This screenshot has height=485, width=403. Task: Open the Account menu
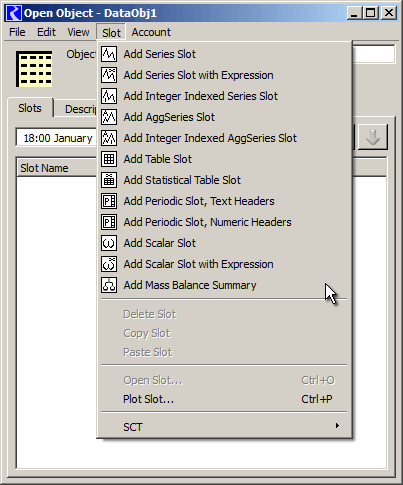pyautogui.click(x=151, y=32)
